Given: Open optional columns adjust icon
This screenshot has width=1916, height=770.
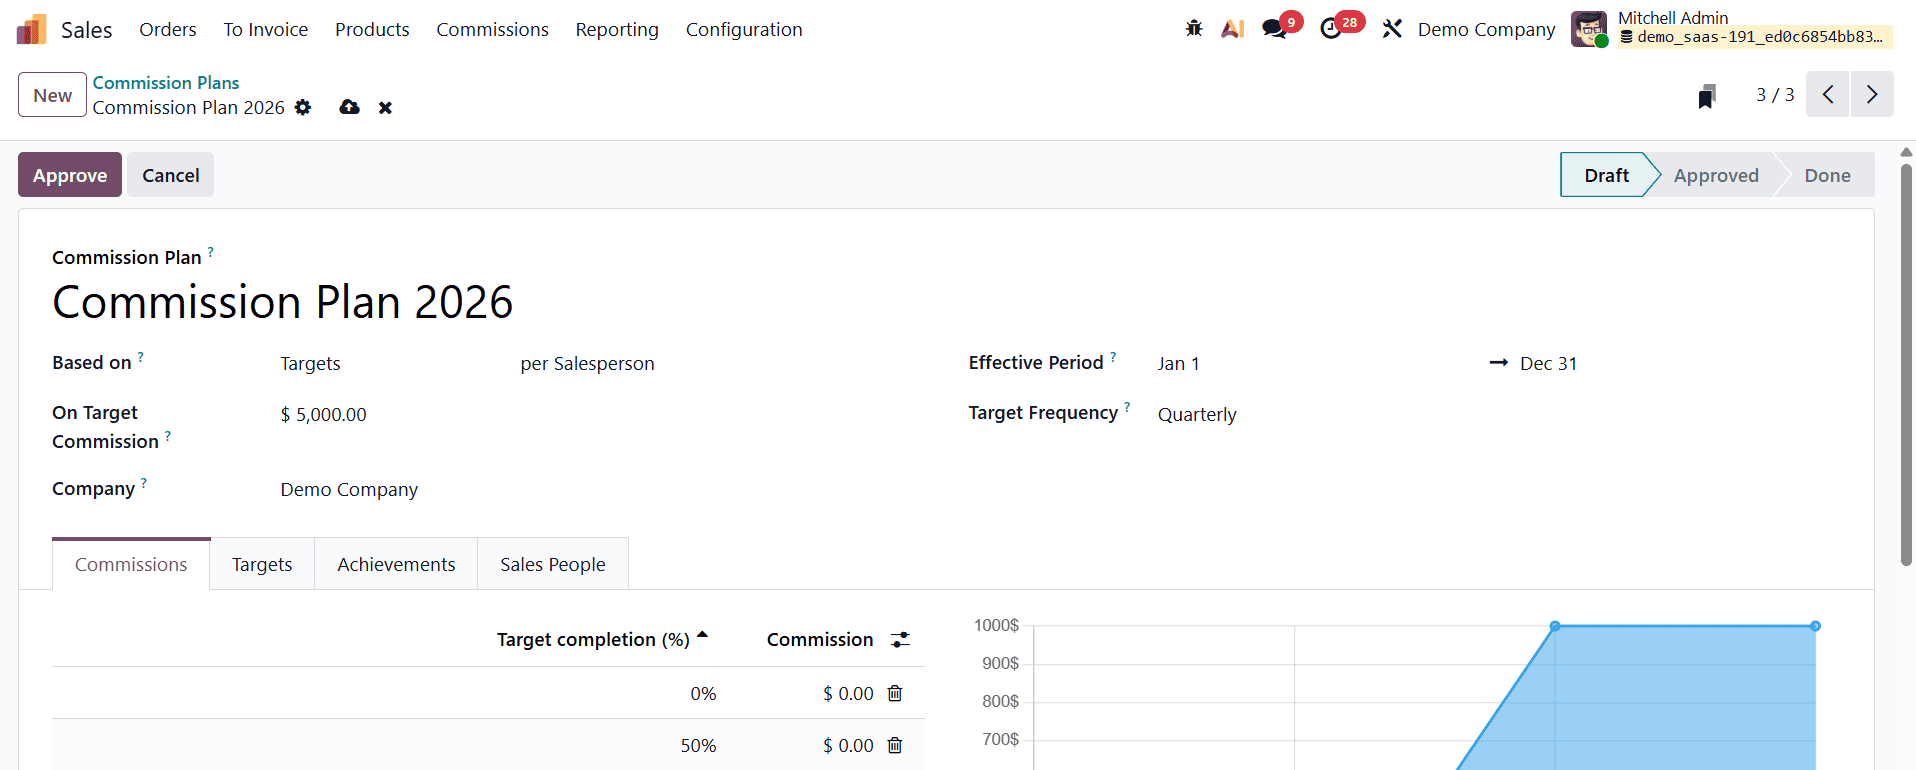Looking at the screenshot, I should (x=901, y=639).
